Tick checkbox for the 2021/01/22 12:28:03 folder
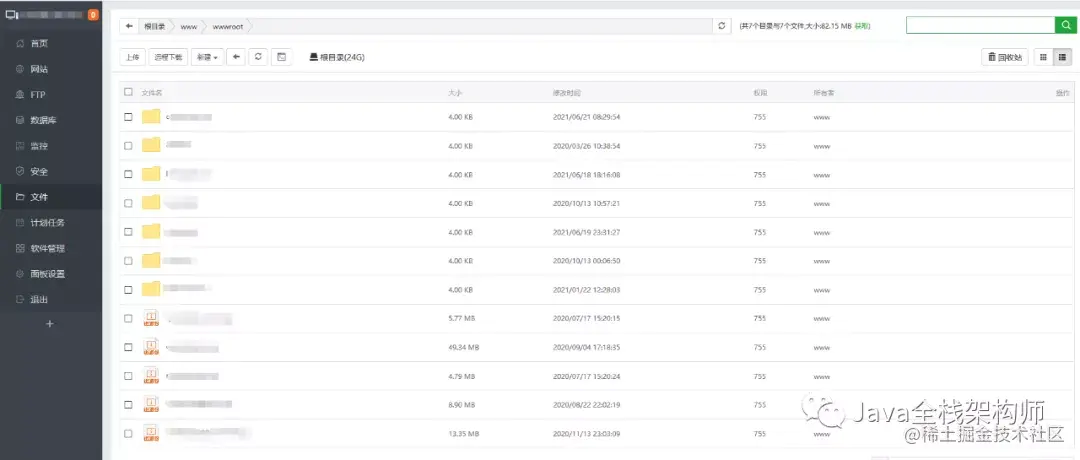 click(x=128, y=290)
